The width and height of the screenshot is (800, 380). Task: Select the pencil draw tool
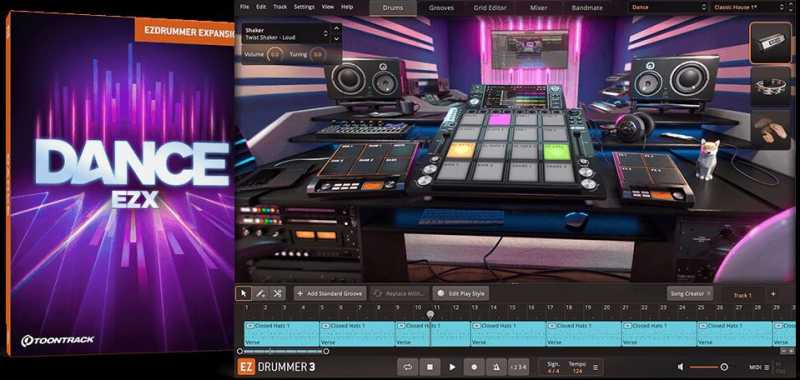tap(260, 293)
